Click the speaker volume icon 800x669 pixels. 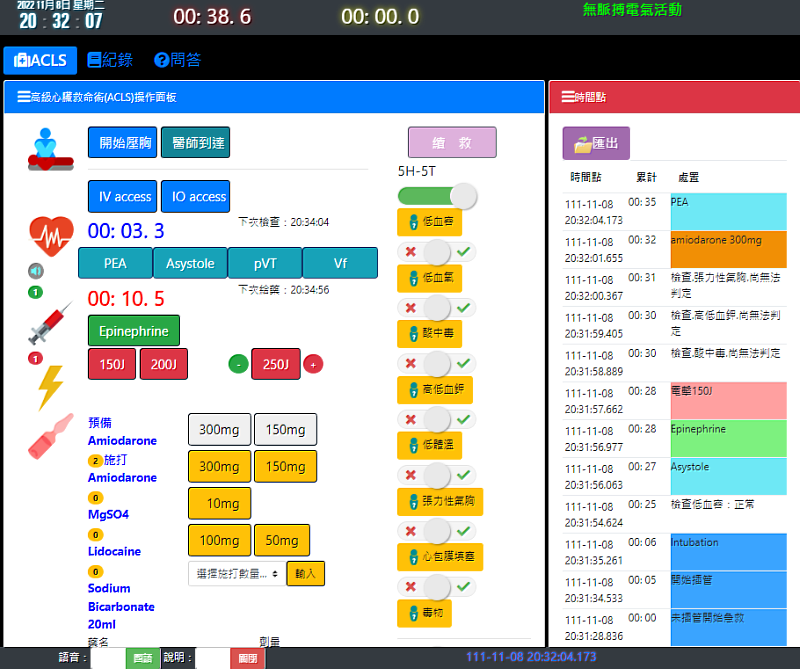point(34,270)
